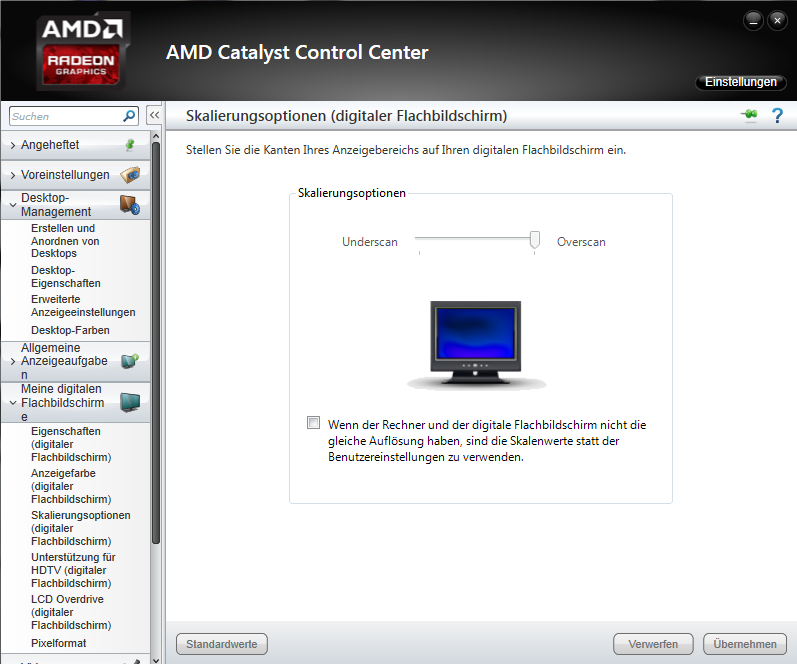The height and width of the screenshot is (664, 797).
Task: Open LCD Overdrive (digitaler Flachbildschirm)
Action: pyautogui.click(x=71, y=612)
